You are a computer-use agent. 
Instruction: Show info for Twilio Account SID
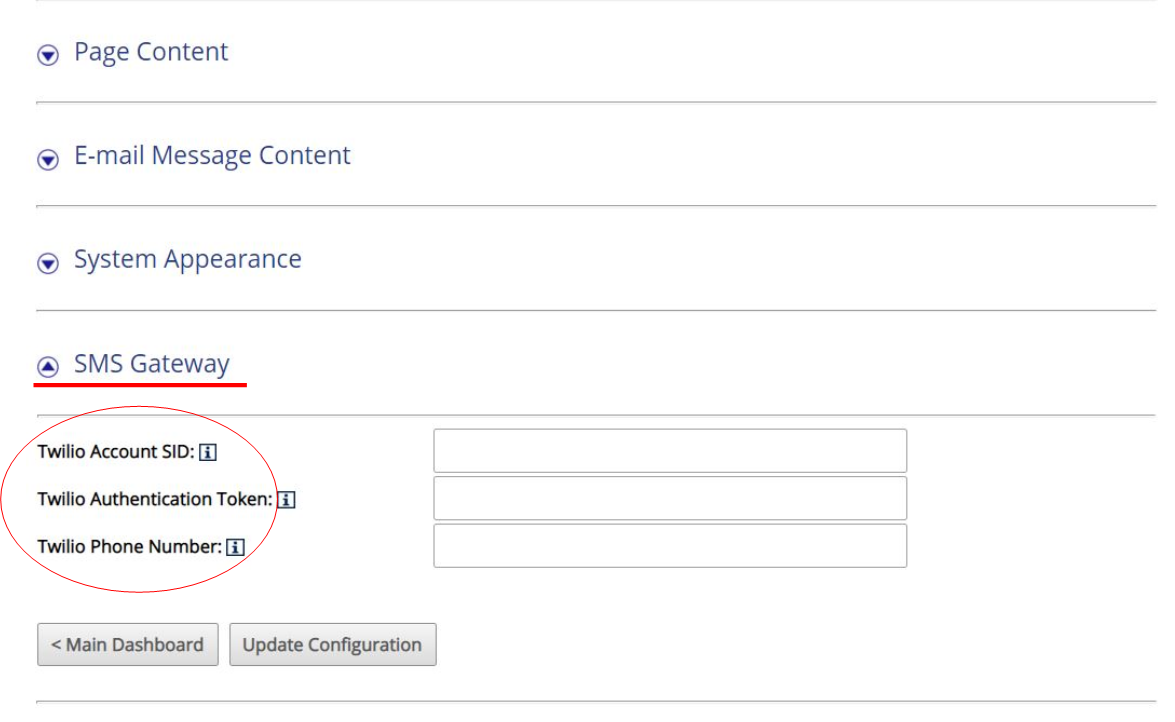(208, 452)
